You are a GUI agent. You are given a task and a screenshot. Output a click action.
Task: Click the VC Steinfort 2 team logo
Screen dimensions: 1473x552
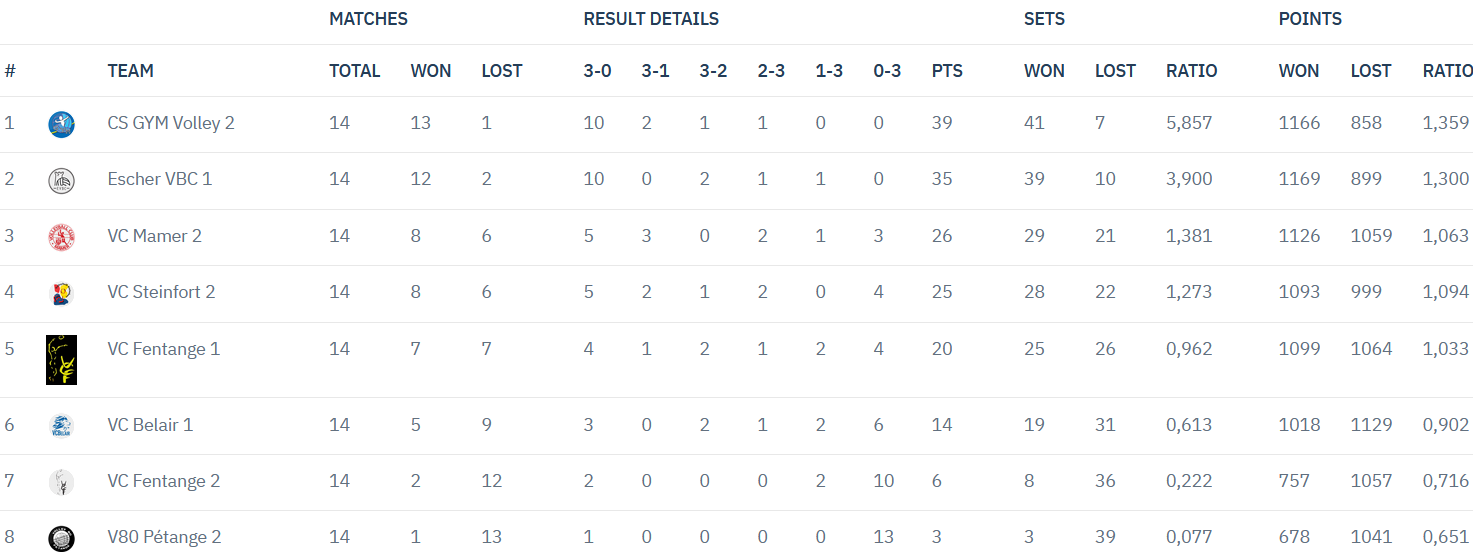[x=61, y=293]
